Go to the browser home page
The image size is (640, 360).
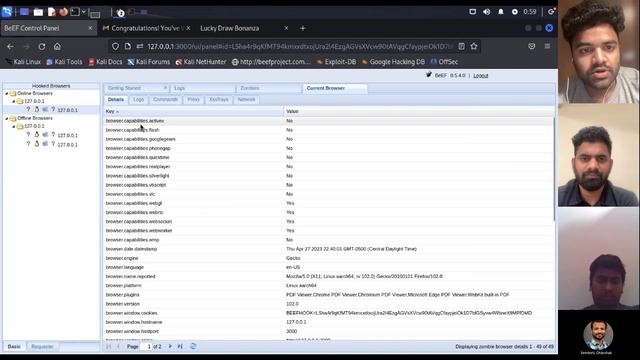[x=57, y=47]
